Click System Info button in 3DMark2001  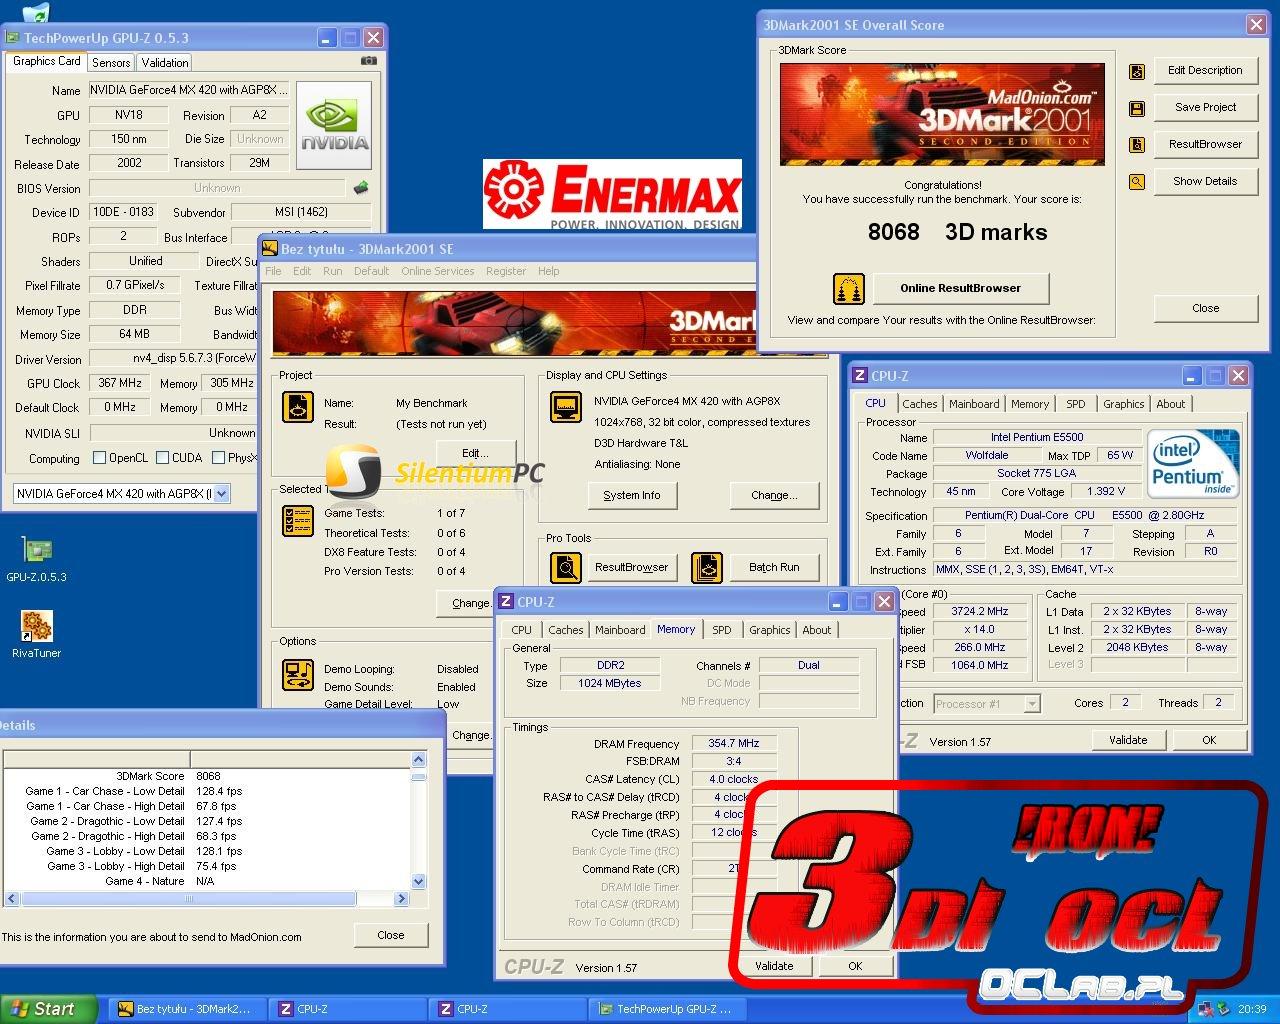pyautogui.click(x=632, y=495)
